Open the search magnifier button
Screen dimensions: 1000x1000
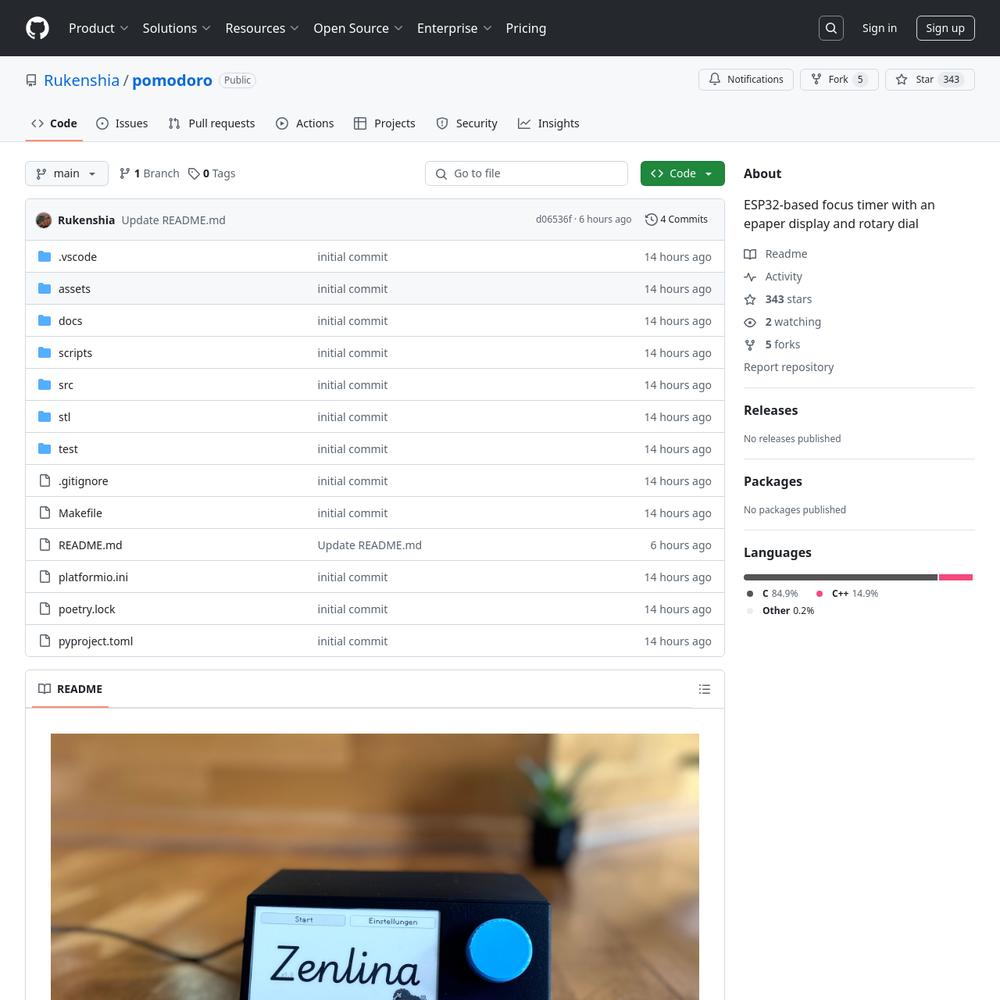[x=831, y=28]
